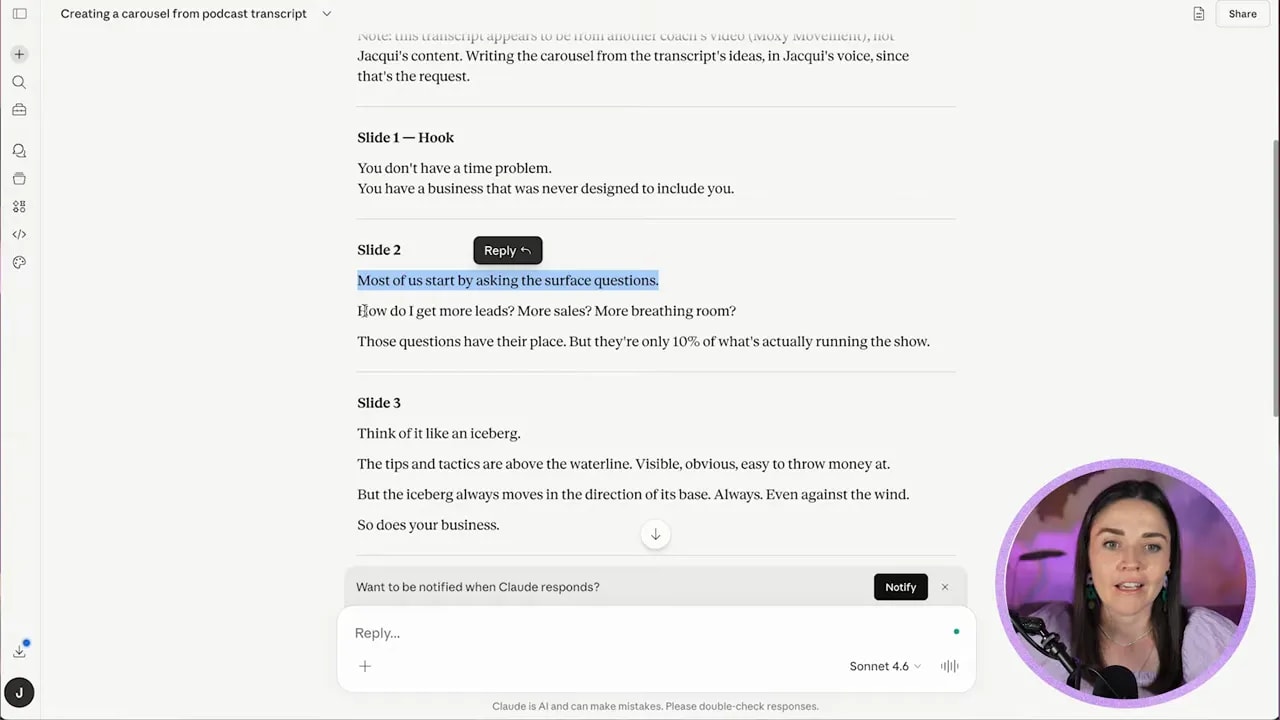Click 'Those questions have their place' paragraph
The image size is (1280, 720).
[x=643, y=342]
